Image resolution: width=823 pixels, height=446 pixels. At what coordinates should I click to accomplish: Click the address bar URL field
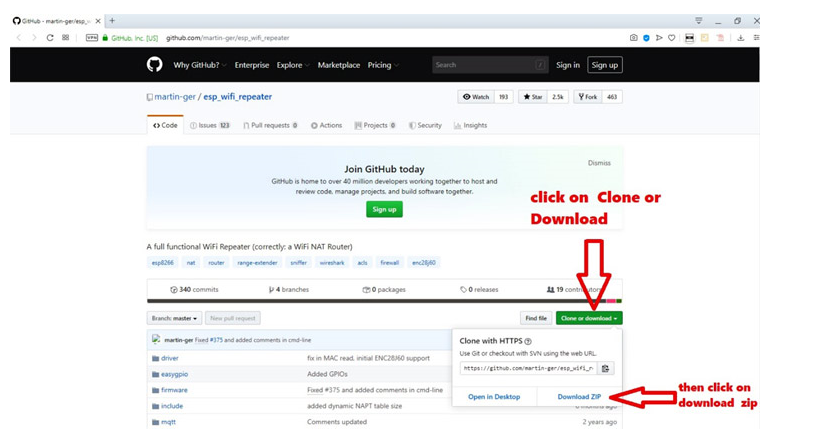(227, 38)
